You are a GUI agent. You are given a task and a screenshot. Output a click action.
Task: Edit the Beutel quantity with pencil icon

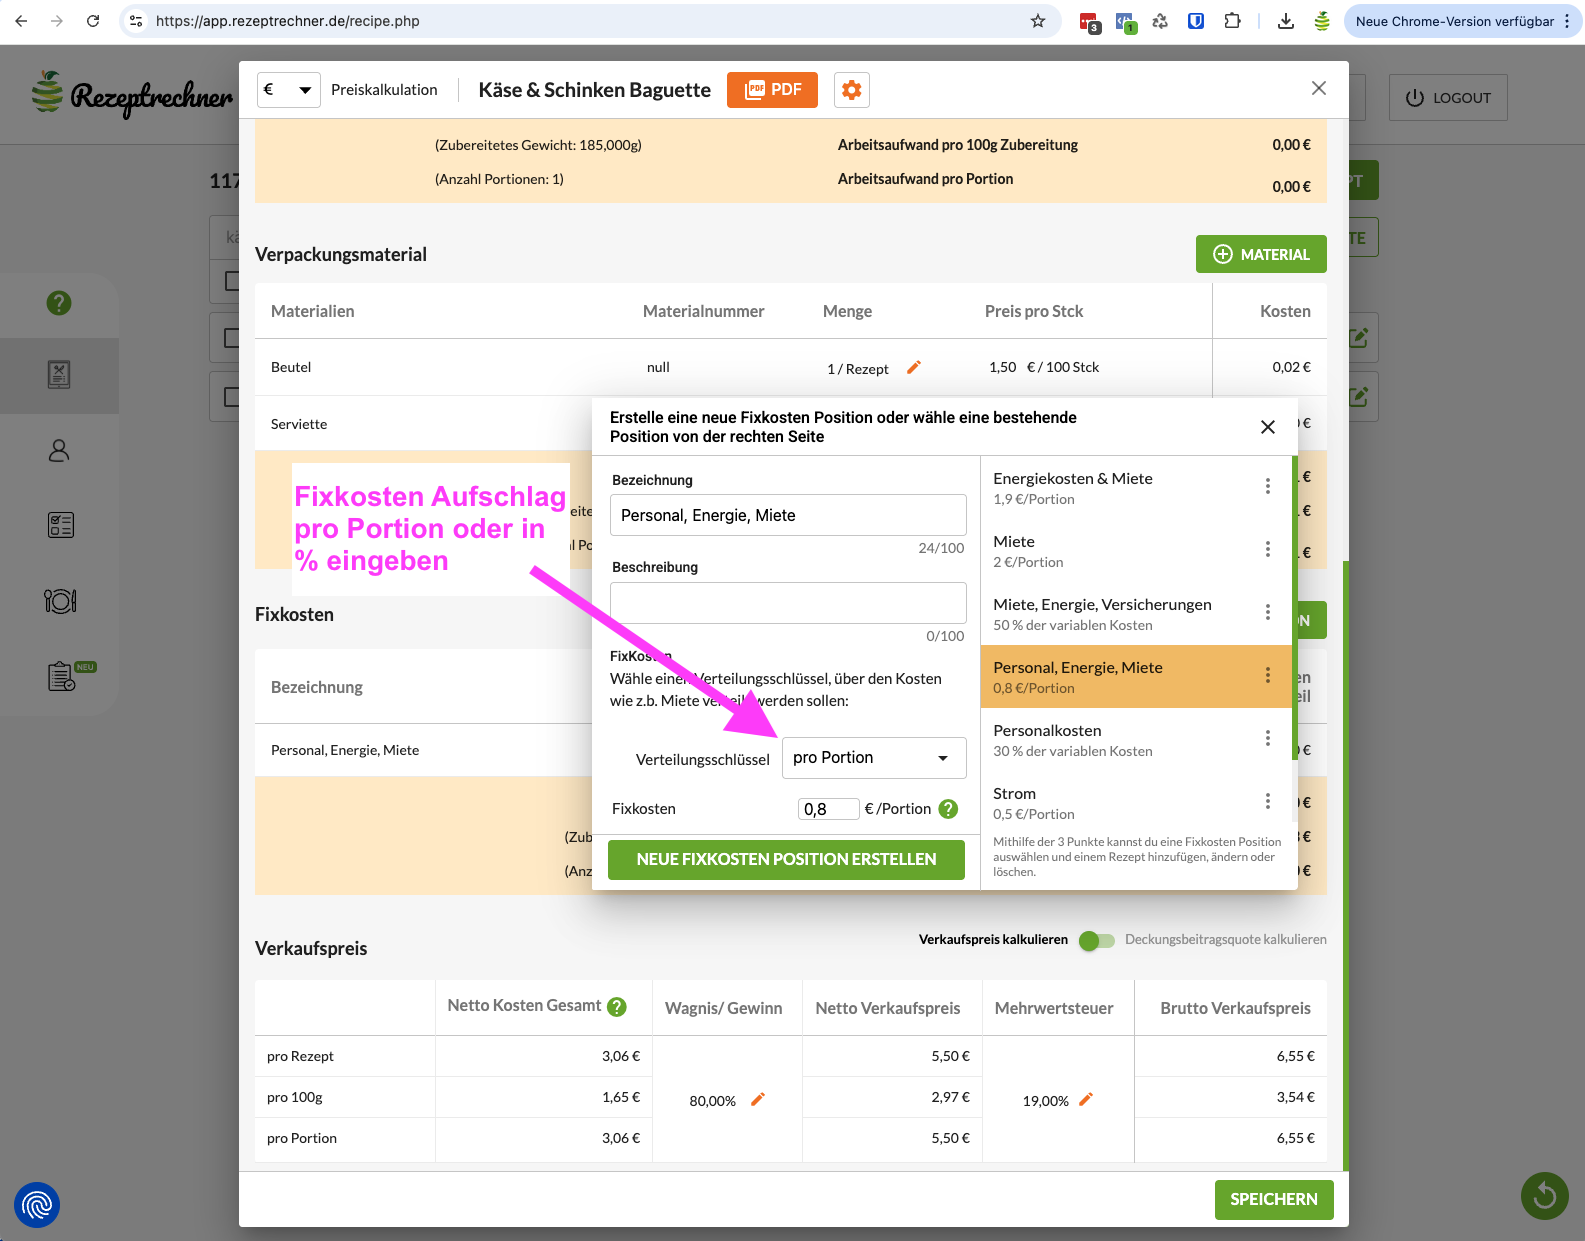coord(913,368)
